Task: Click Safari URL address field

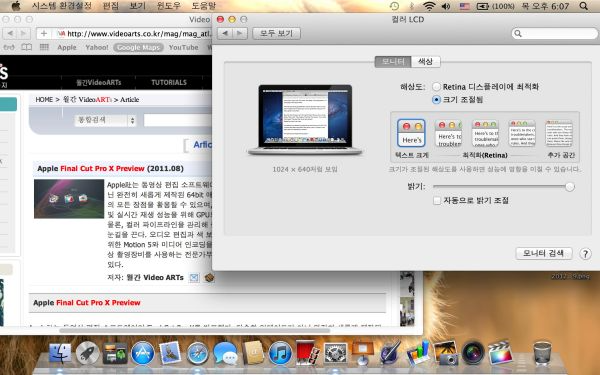Action: [x=132, y=34]
